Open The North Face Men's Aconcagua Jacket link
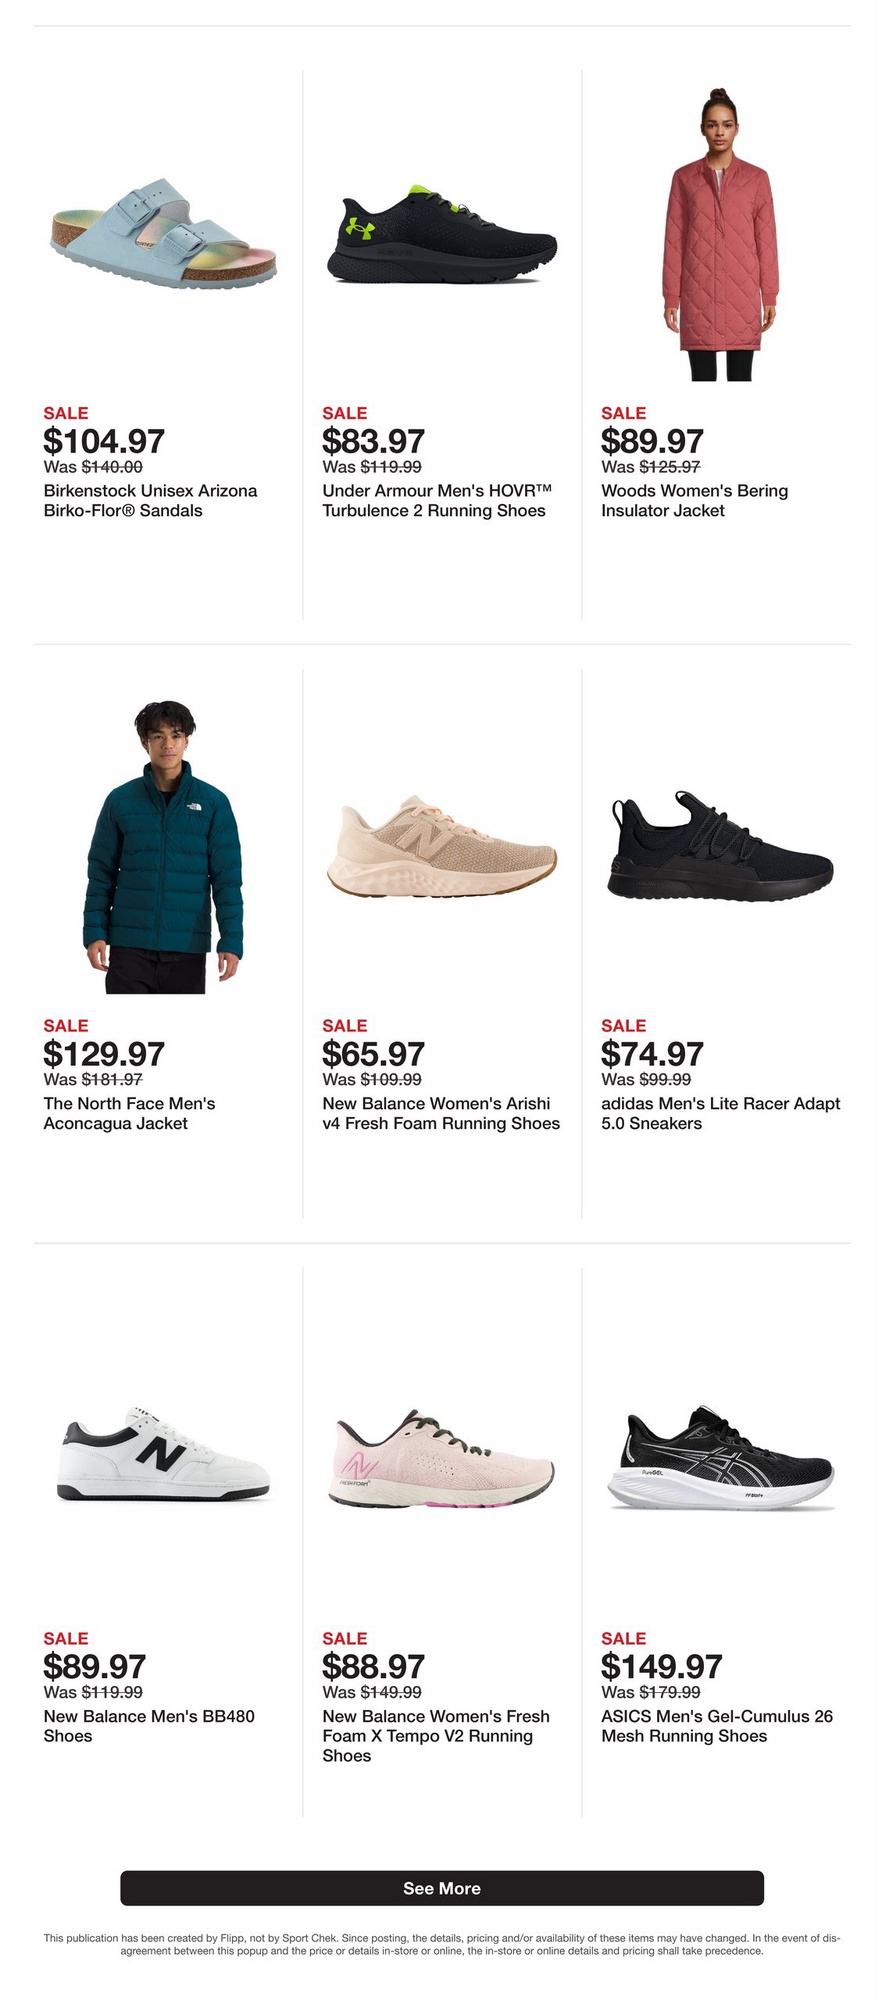The image size is (885, 2000). (x=129, y=1114)
